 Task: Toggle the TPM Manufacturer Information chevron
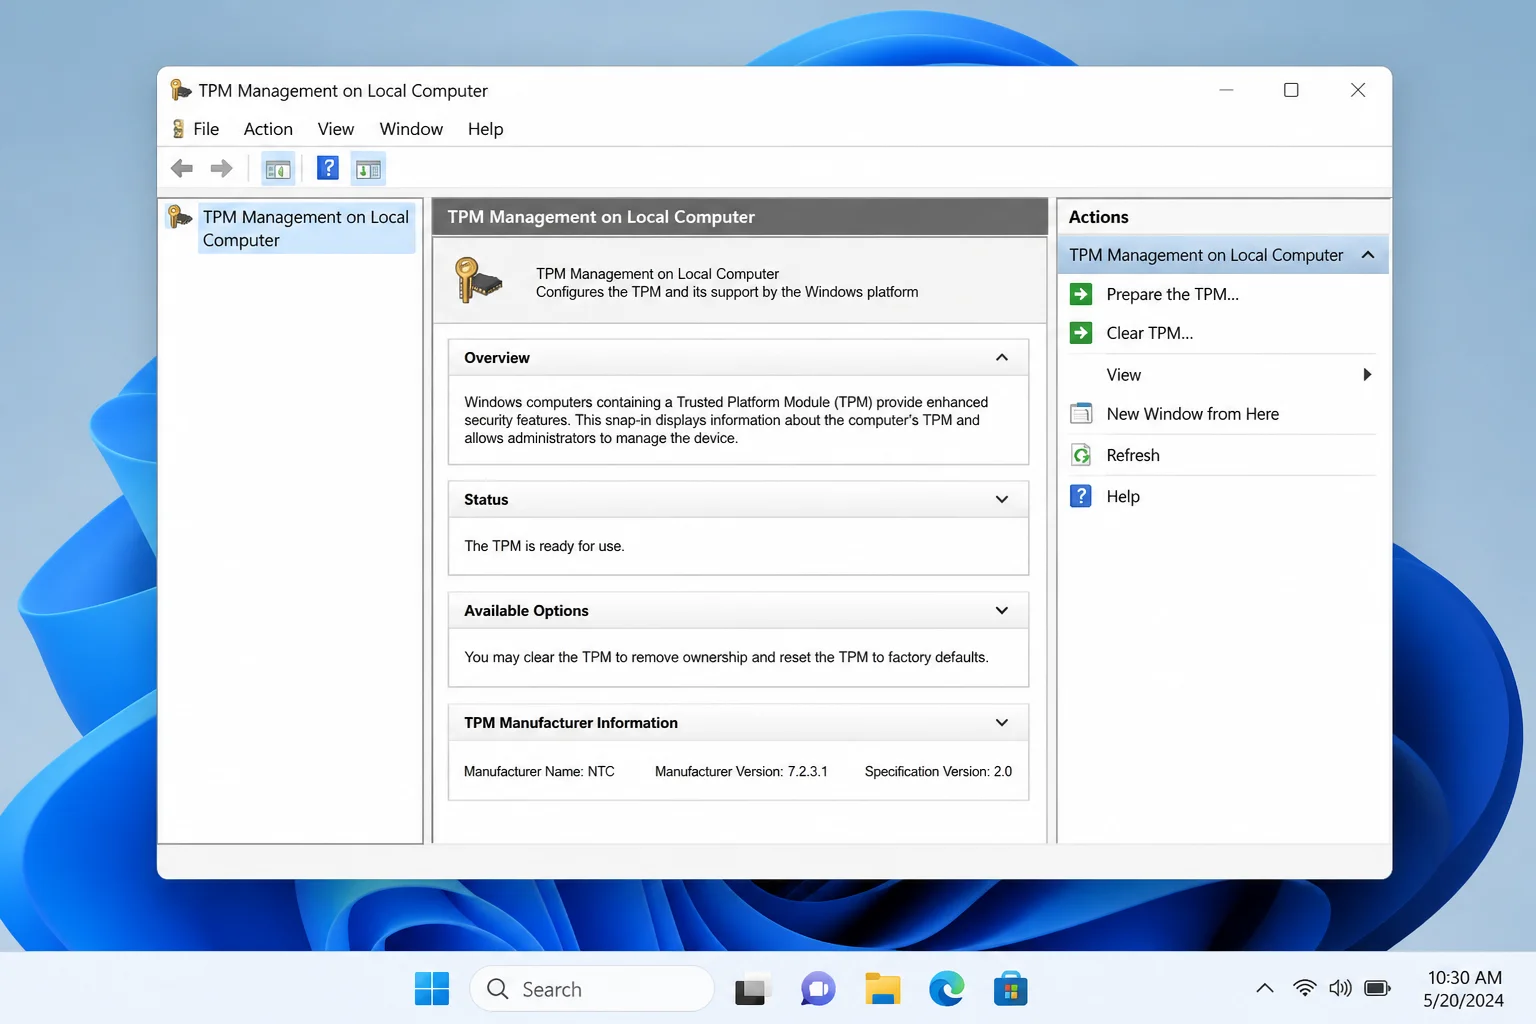[x=1002, y=723]
